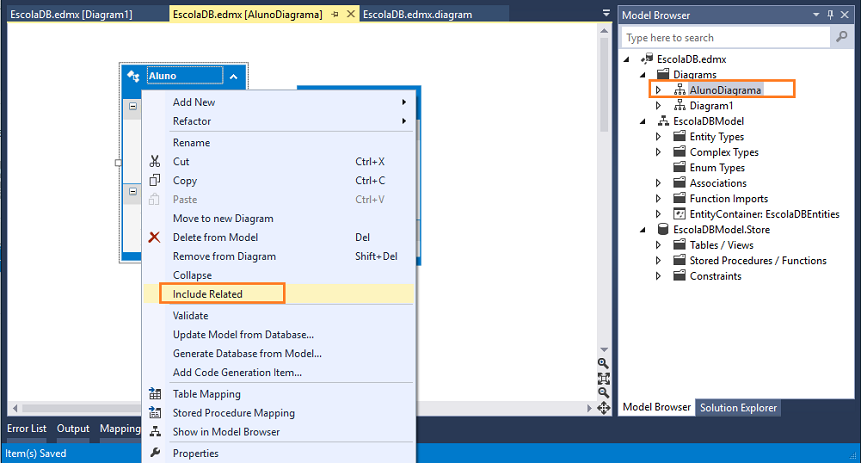Click the EscolaDB.edmx file icon in tree

coord(647,59)
